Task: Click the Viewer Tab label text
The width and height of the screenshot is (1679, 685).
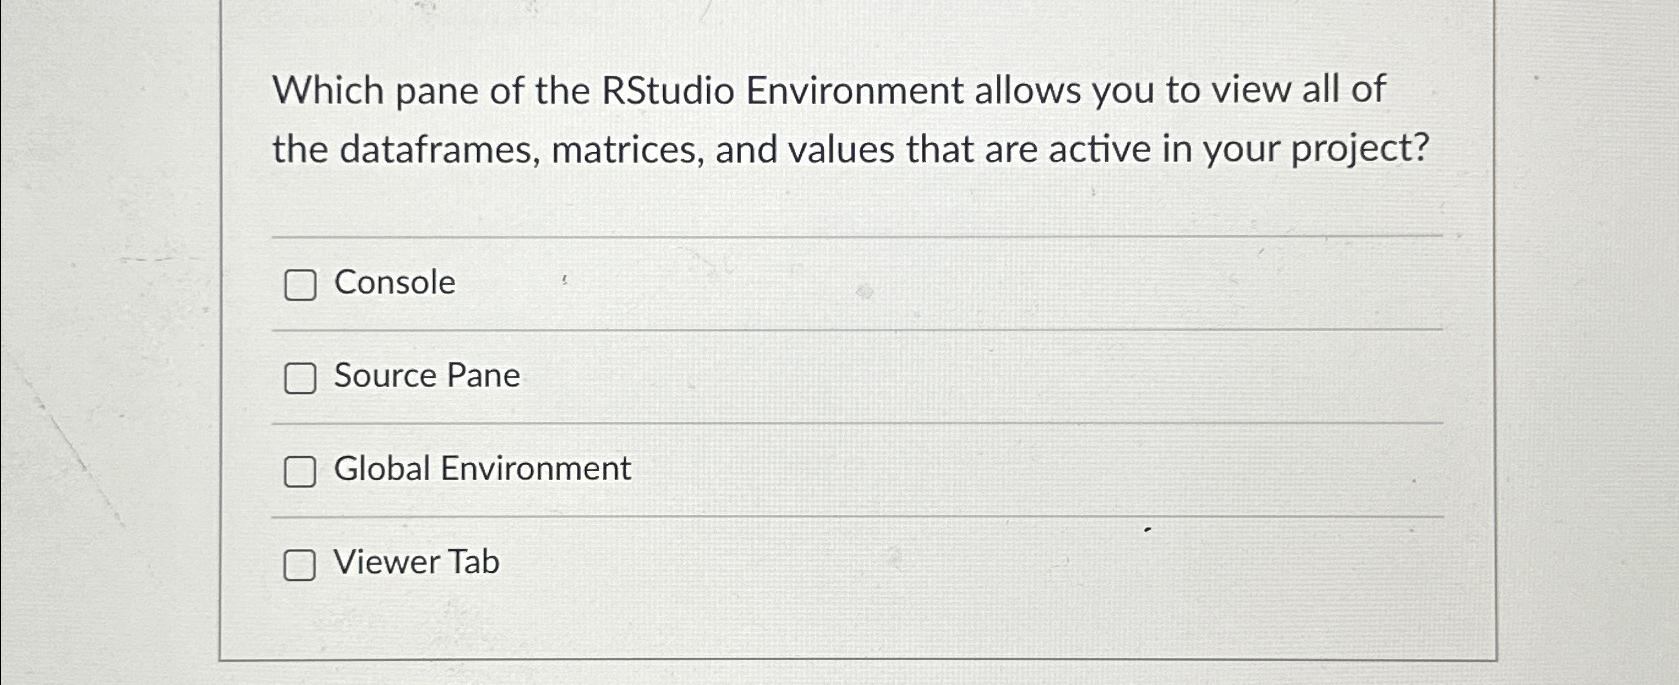Action: tap(416, 562)
